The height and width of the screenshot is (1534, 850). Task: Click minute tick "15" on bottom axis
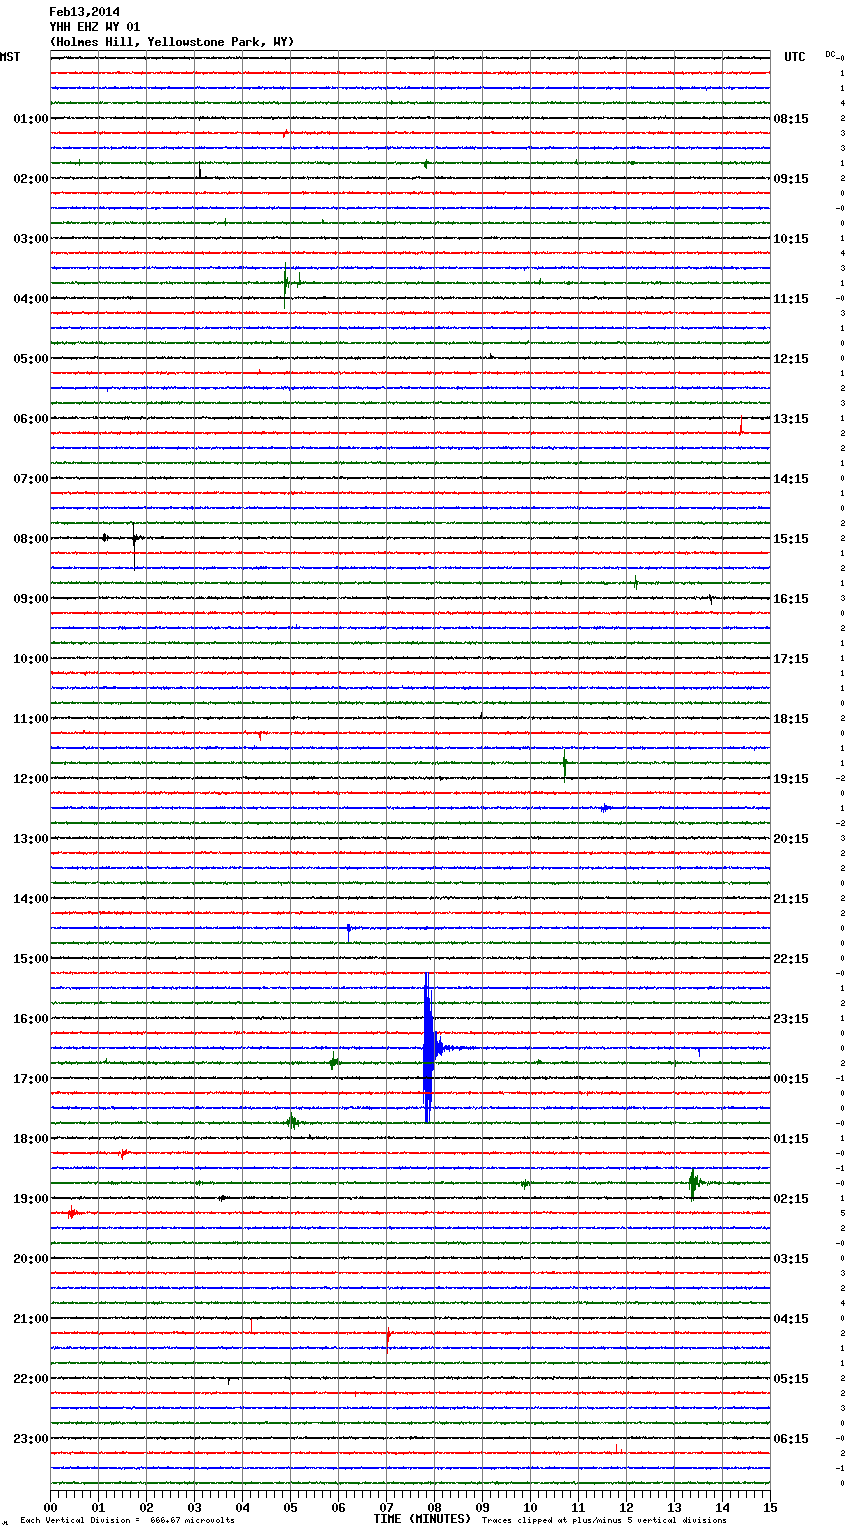point(770,1507)
